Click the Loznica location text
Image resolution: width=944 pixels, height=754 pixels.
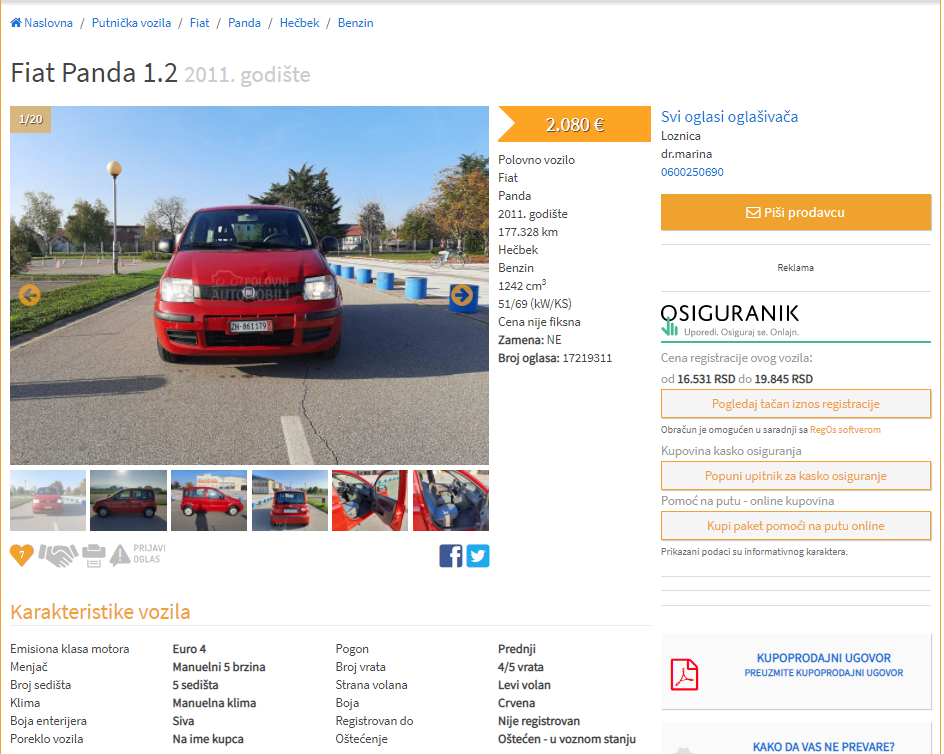(681, 136)
